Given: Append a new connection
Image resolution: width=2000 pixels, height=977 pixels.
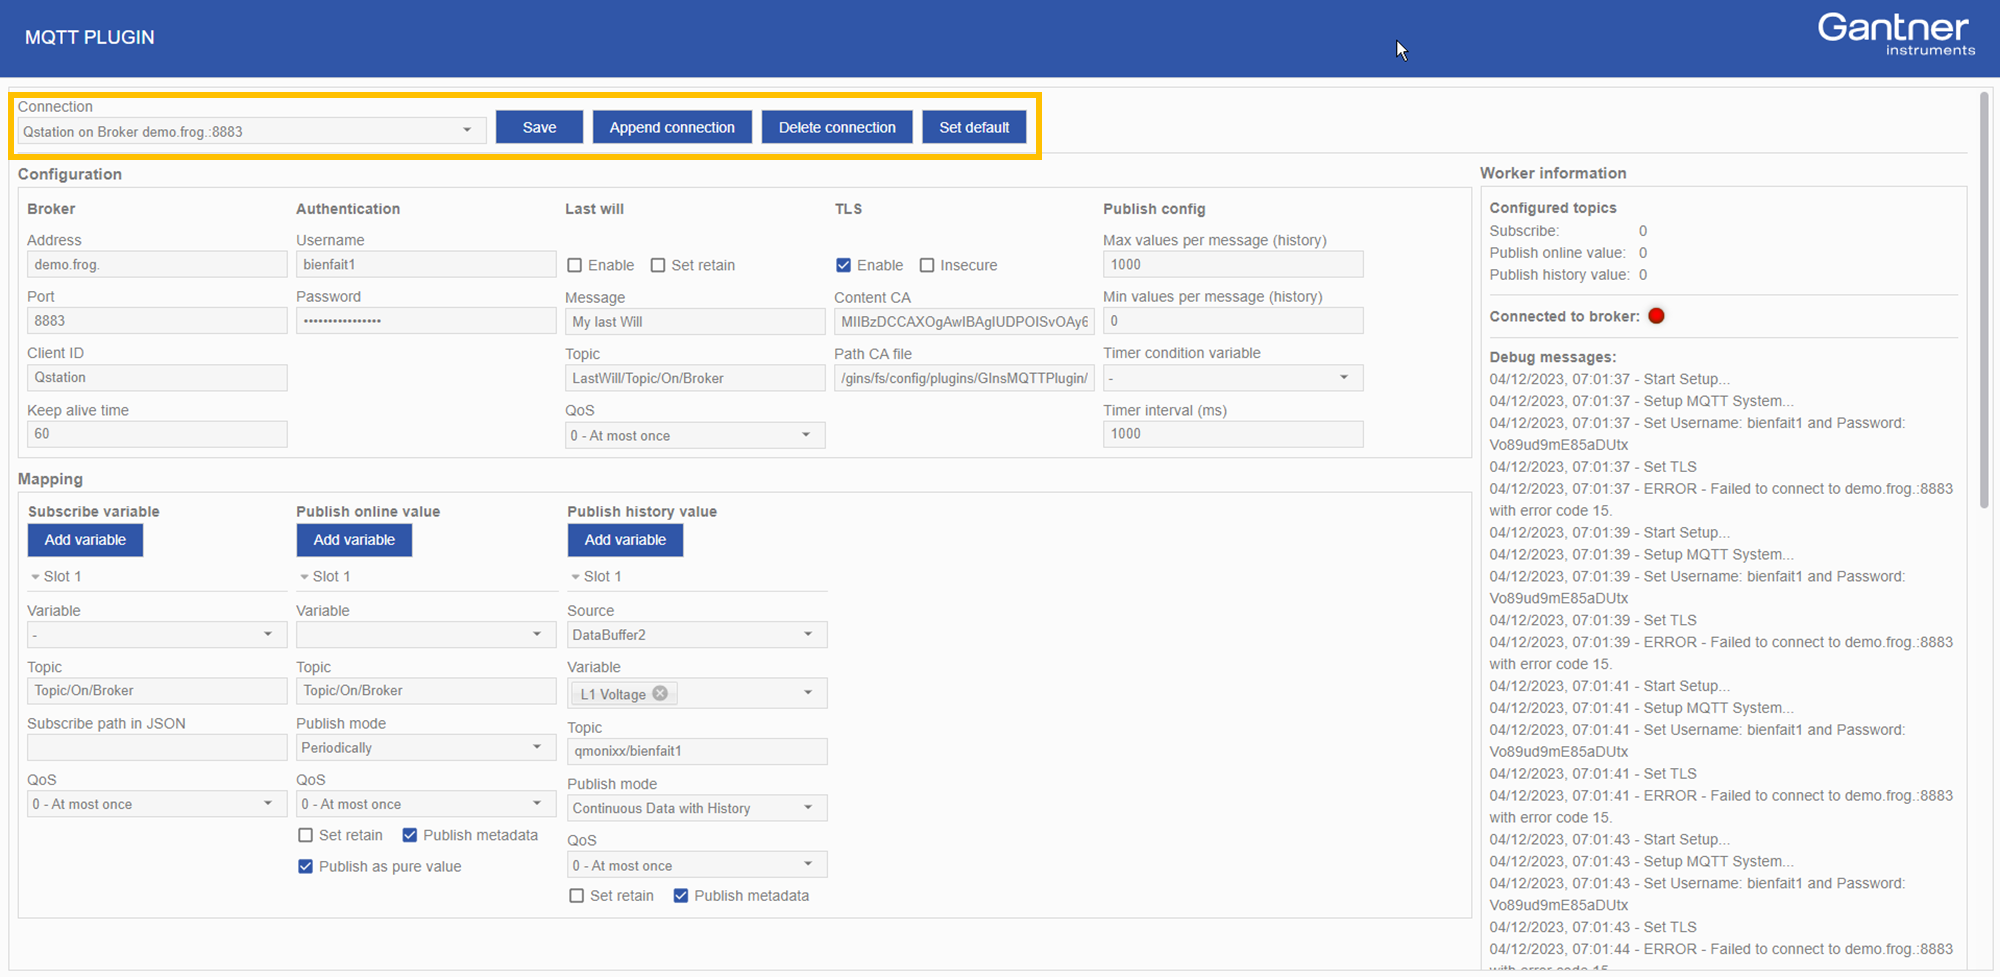Looking at the screenshot, I should [x=672, y=126].
